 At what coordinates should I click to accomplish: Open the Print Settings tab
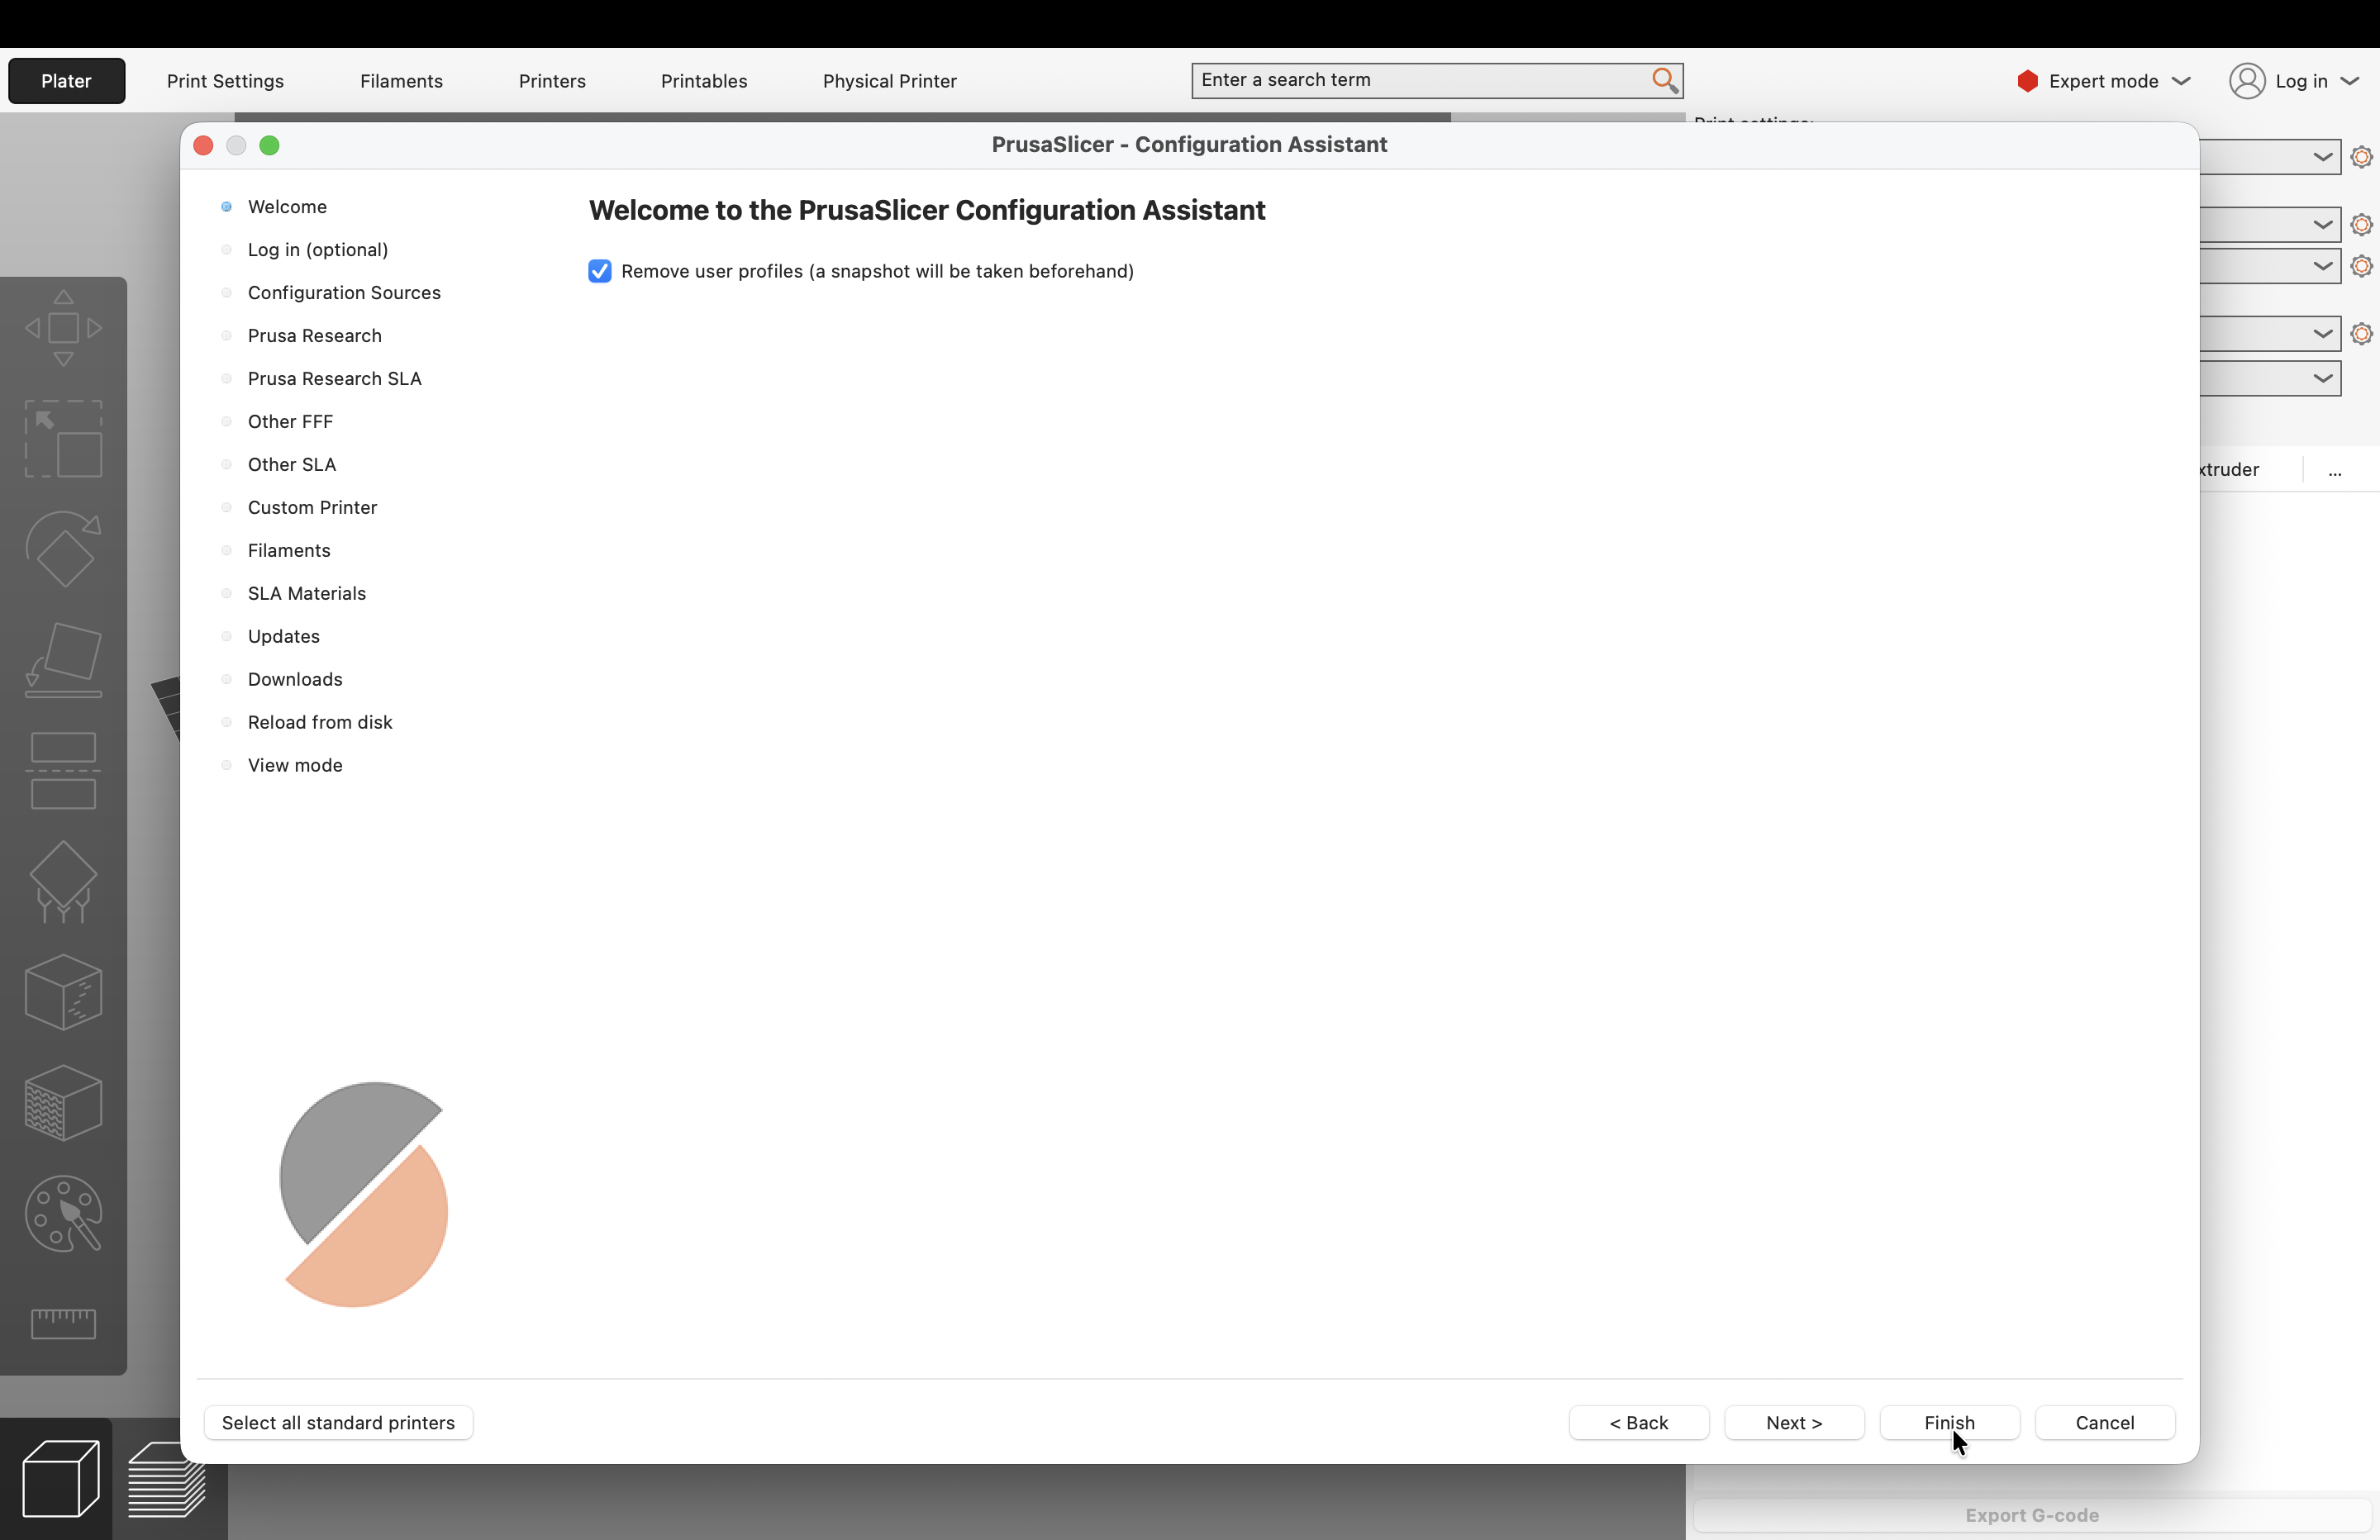tap(225, 81)
